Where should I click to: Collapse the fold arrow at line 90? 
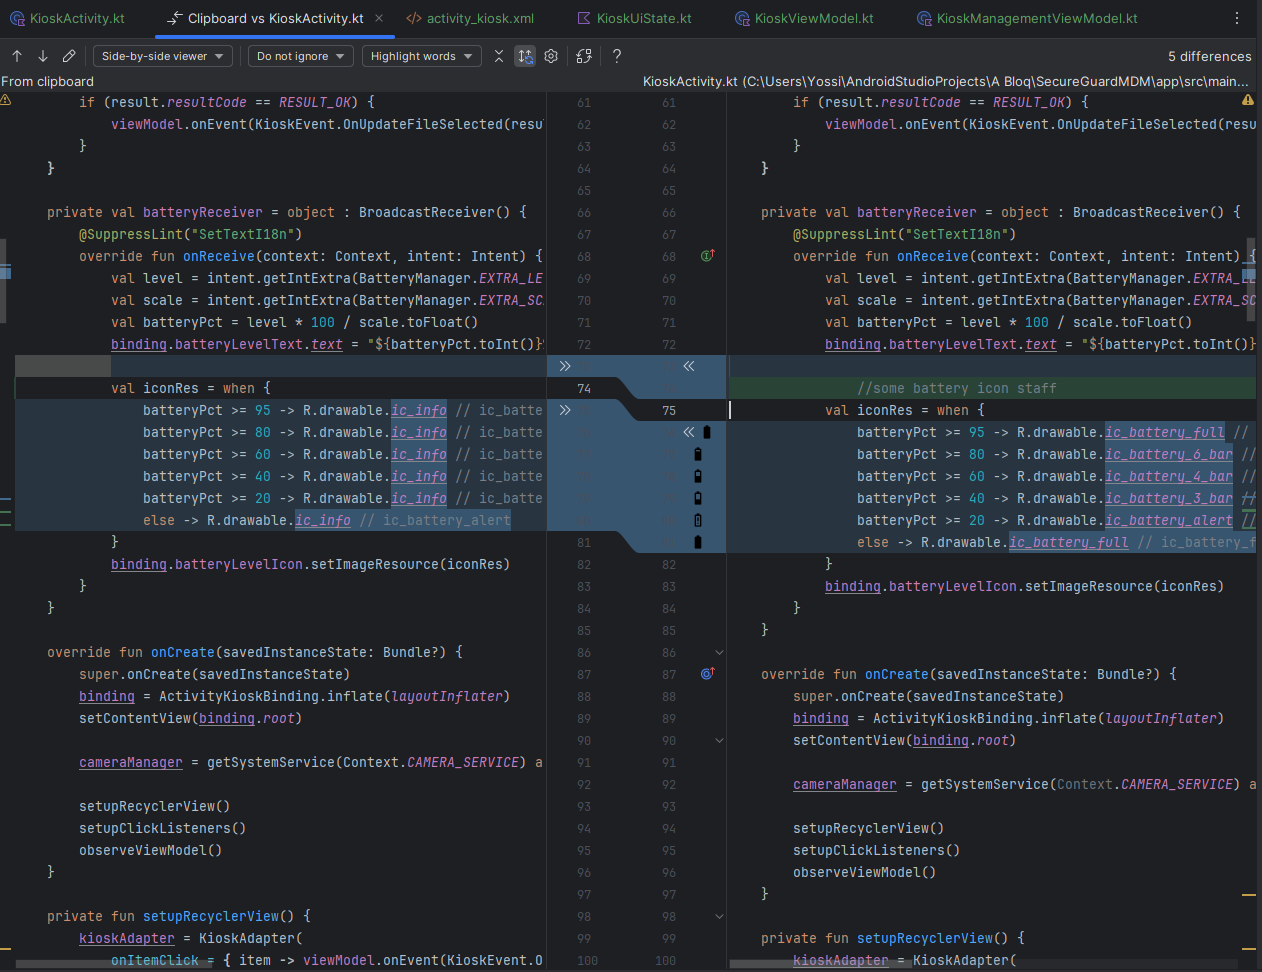tap(719, 740)
